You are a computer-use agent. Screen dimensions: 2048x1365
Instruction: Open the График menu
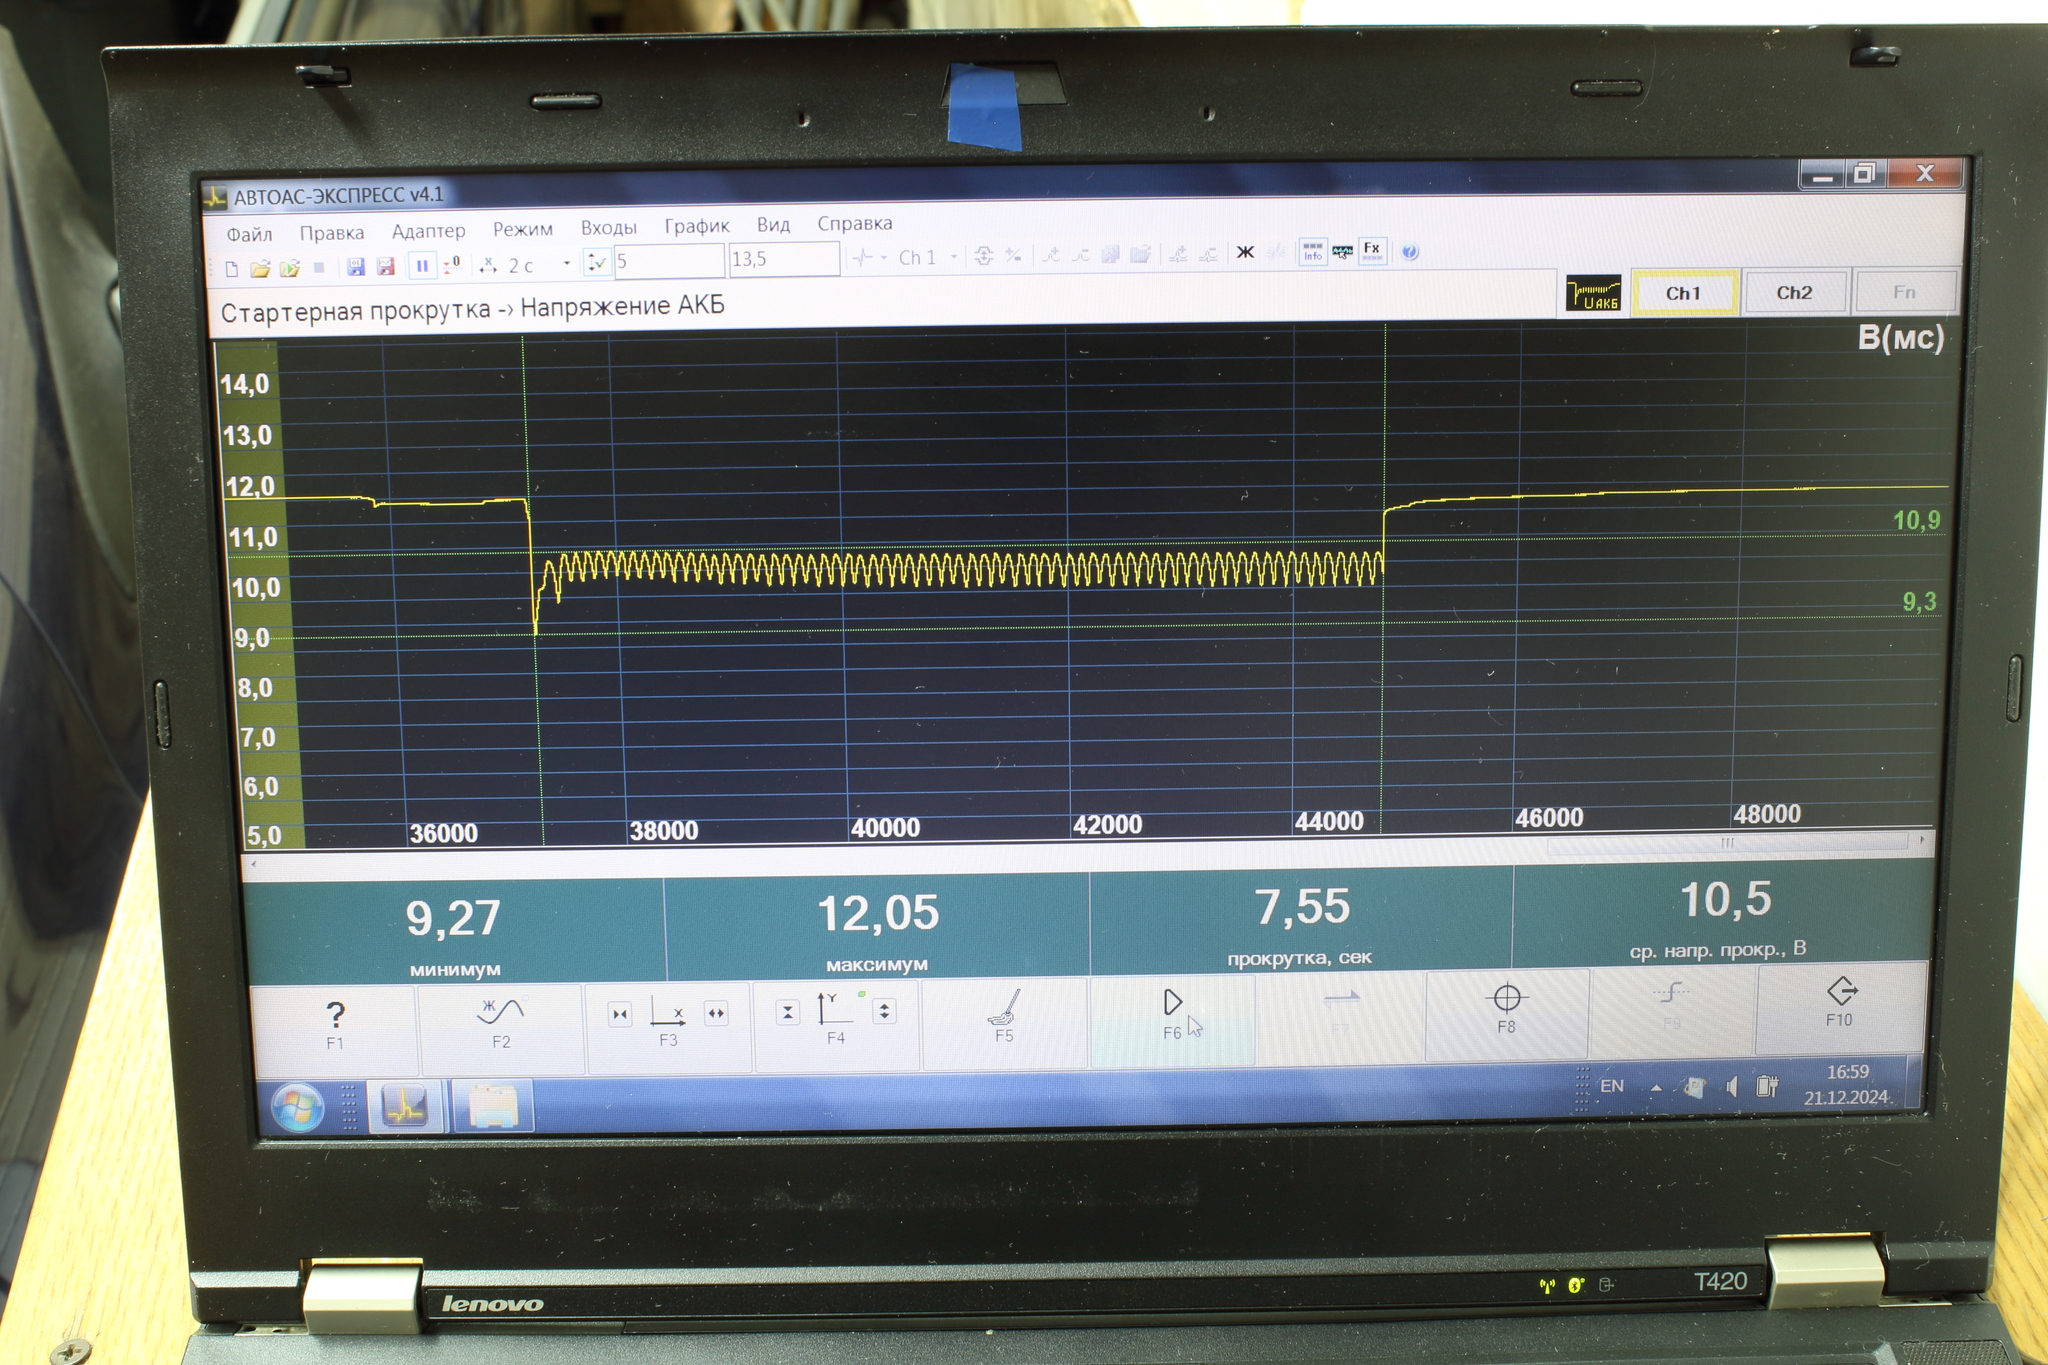pos(696,226)
